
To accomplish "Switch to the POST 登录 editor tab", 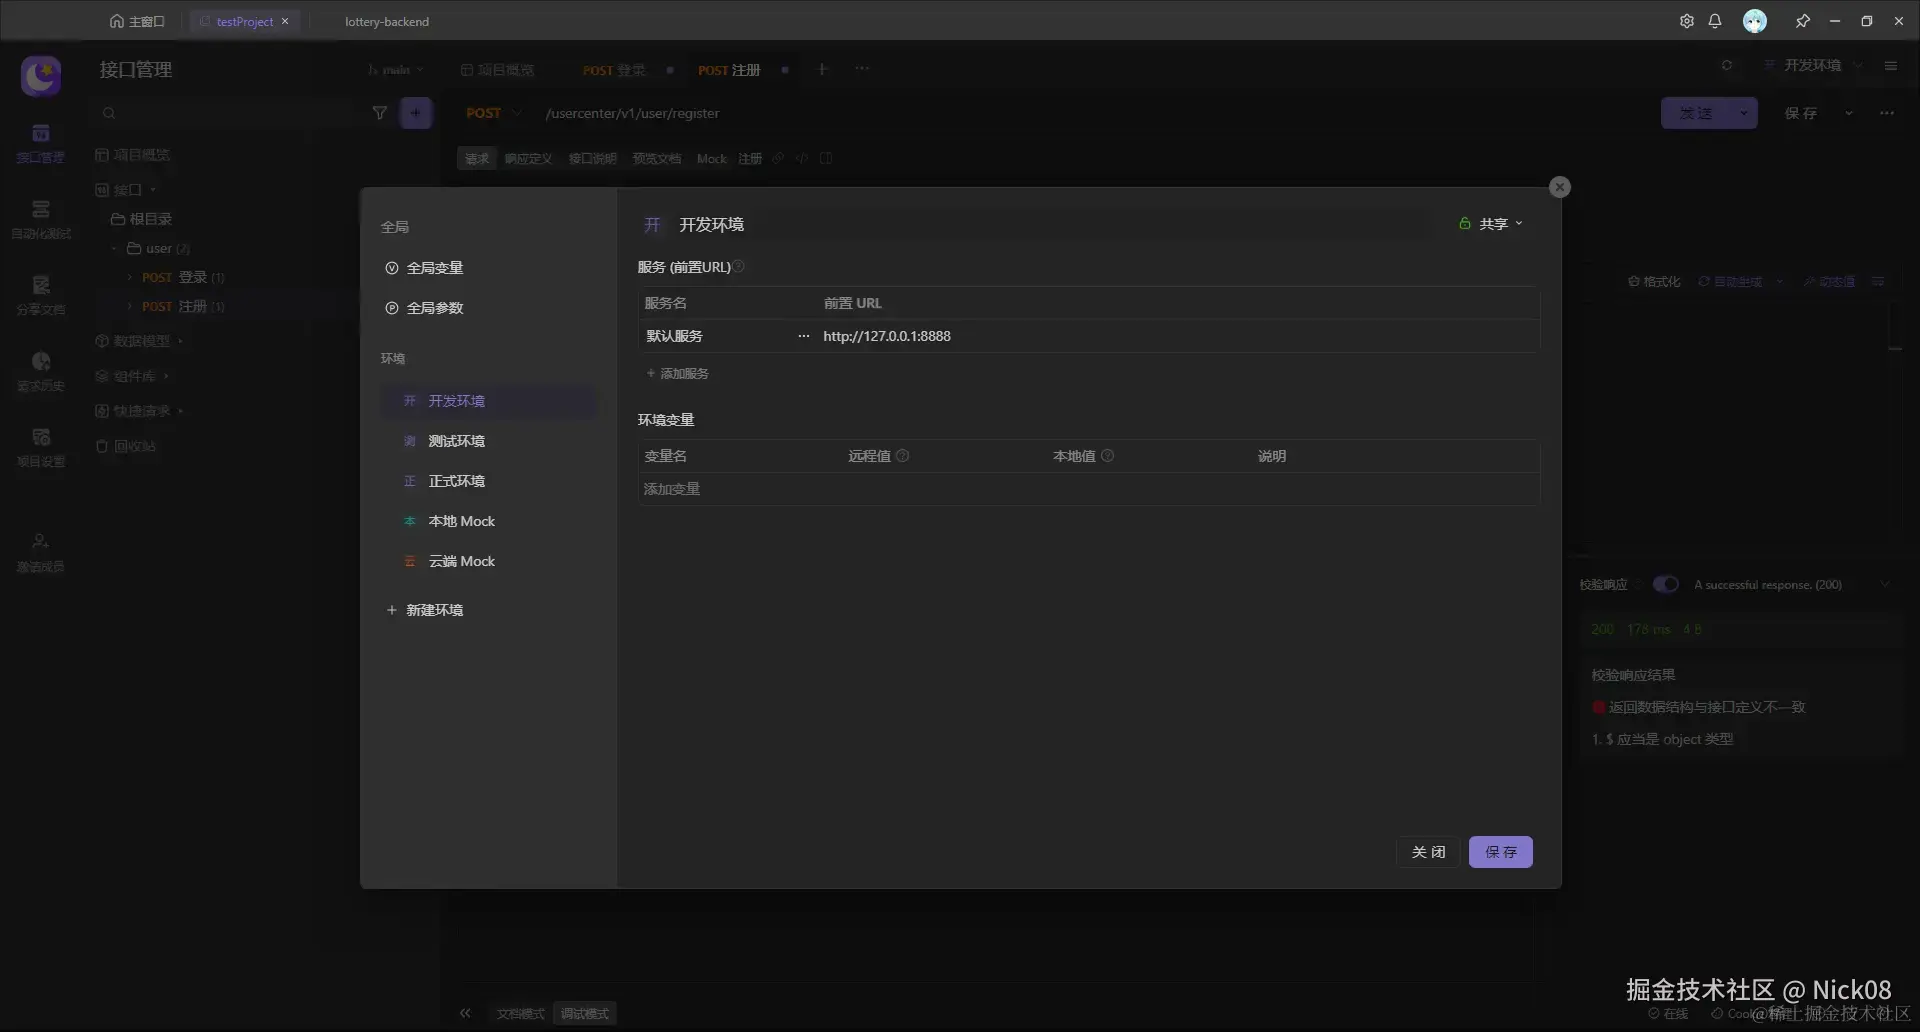I will coord(614,70).
